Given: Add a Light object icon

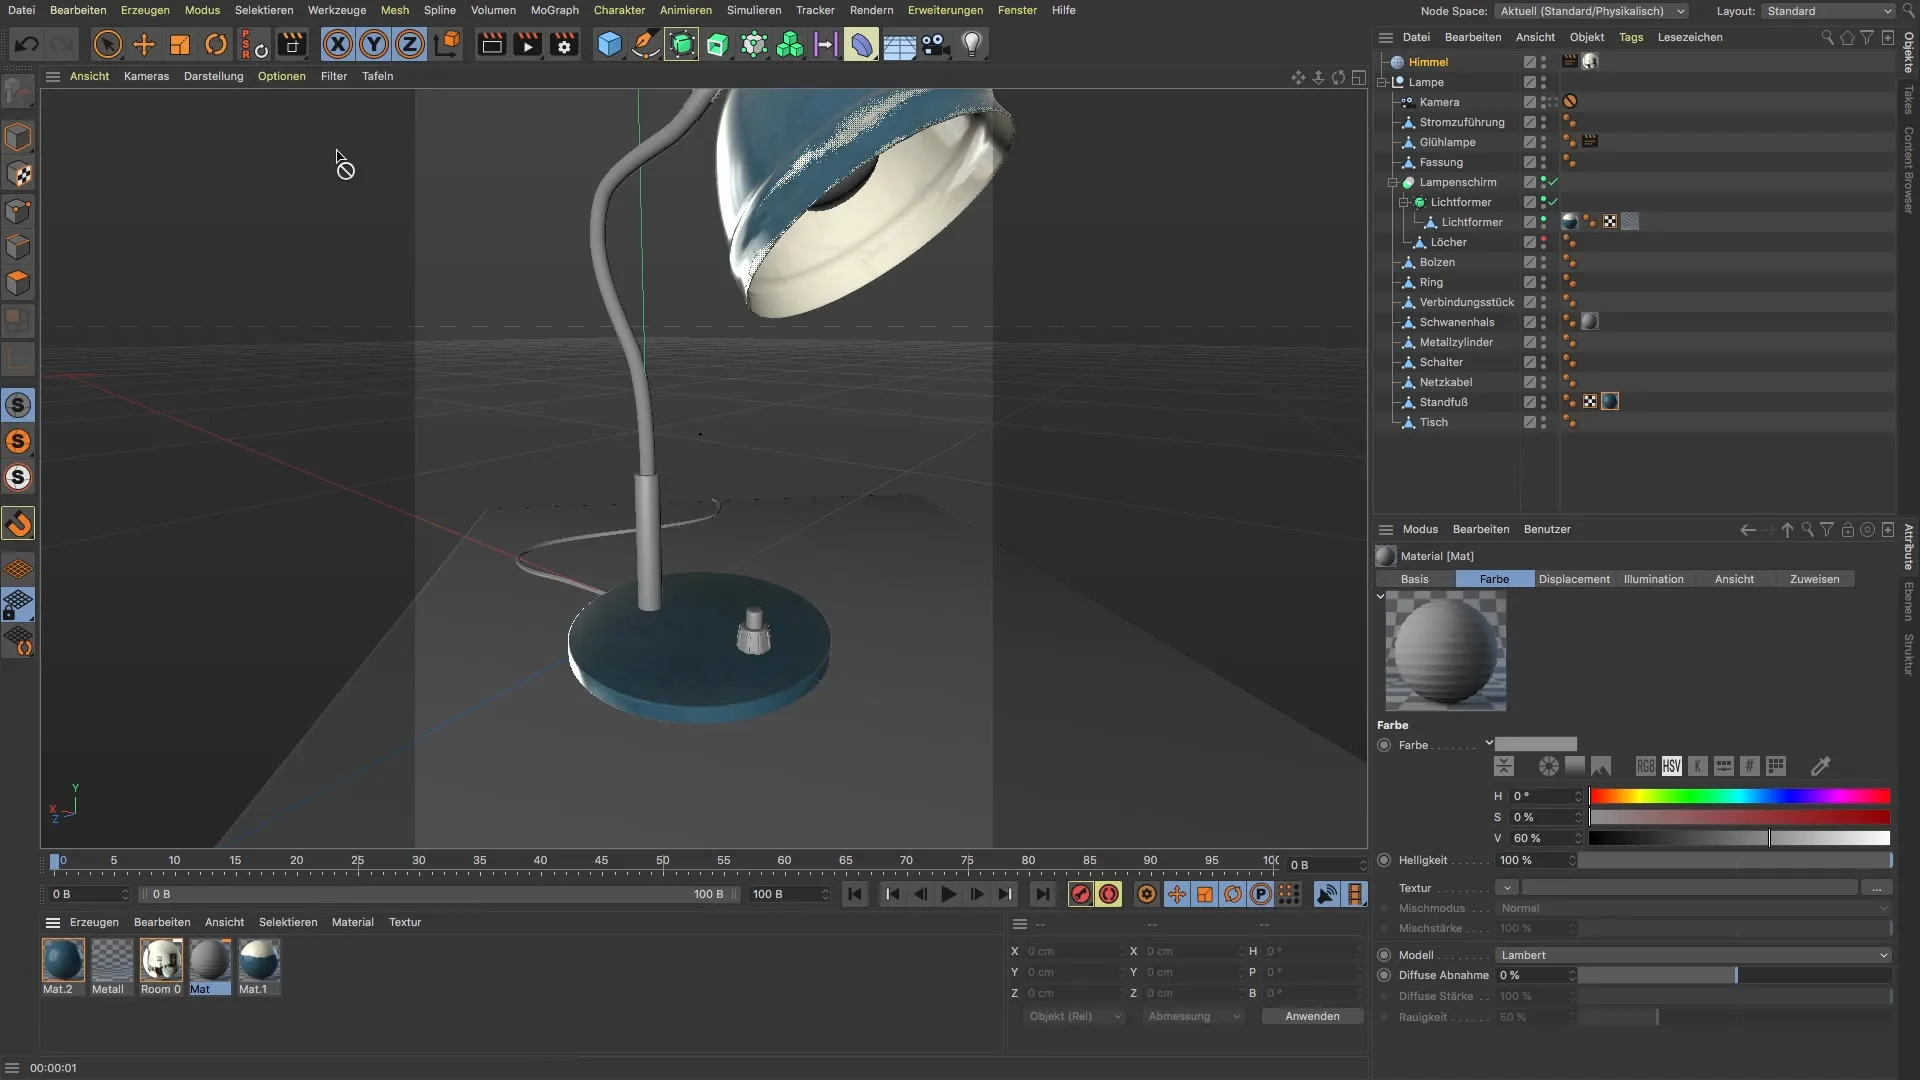Looking at the screenshot, I should [x=972, y=44].
